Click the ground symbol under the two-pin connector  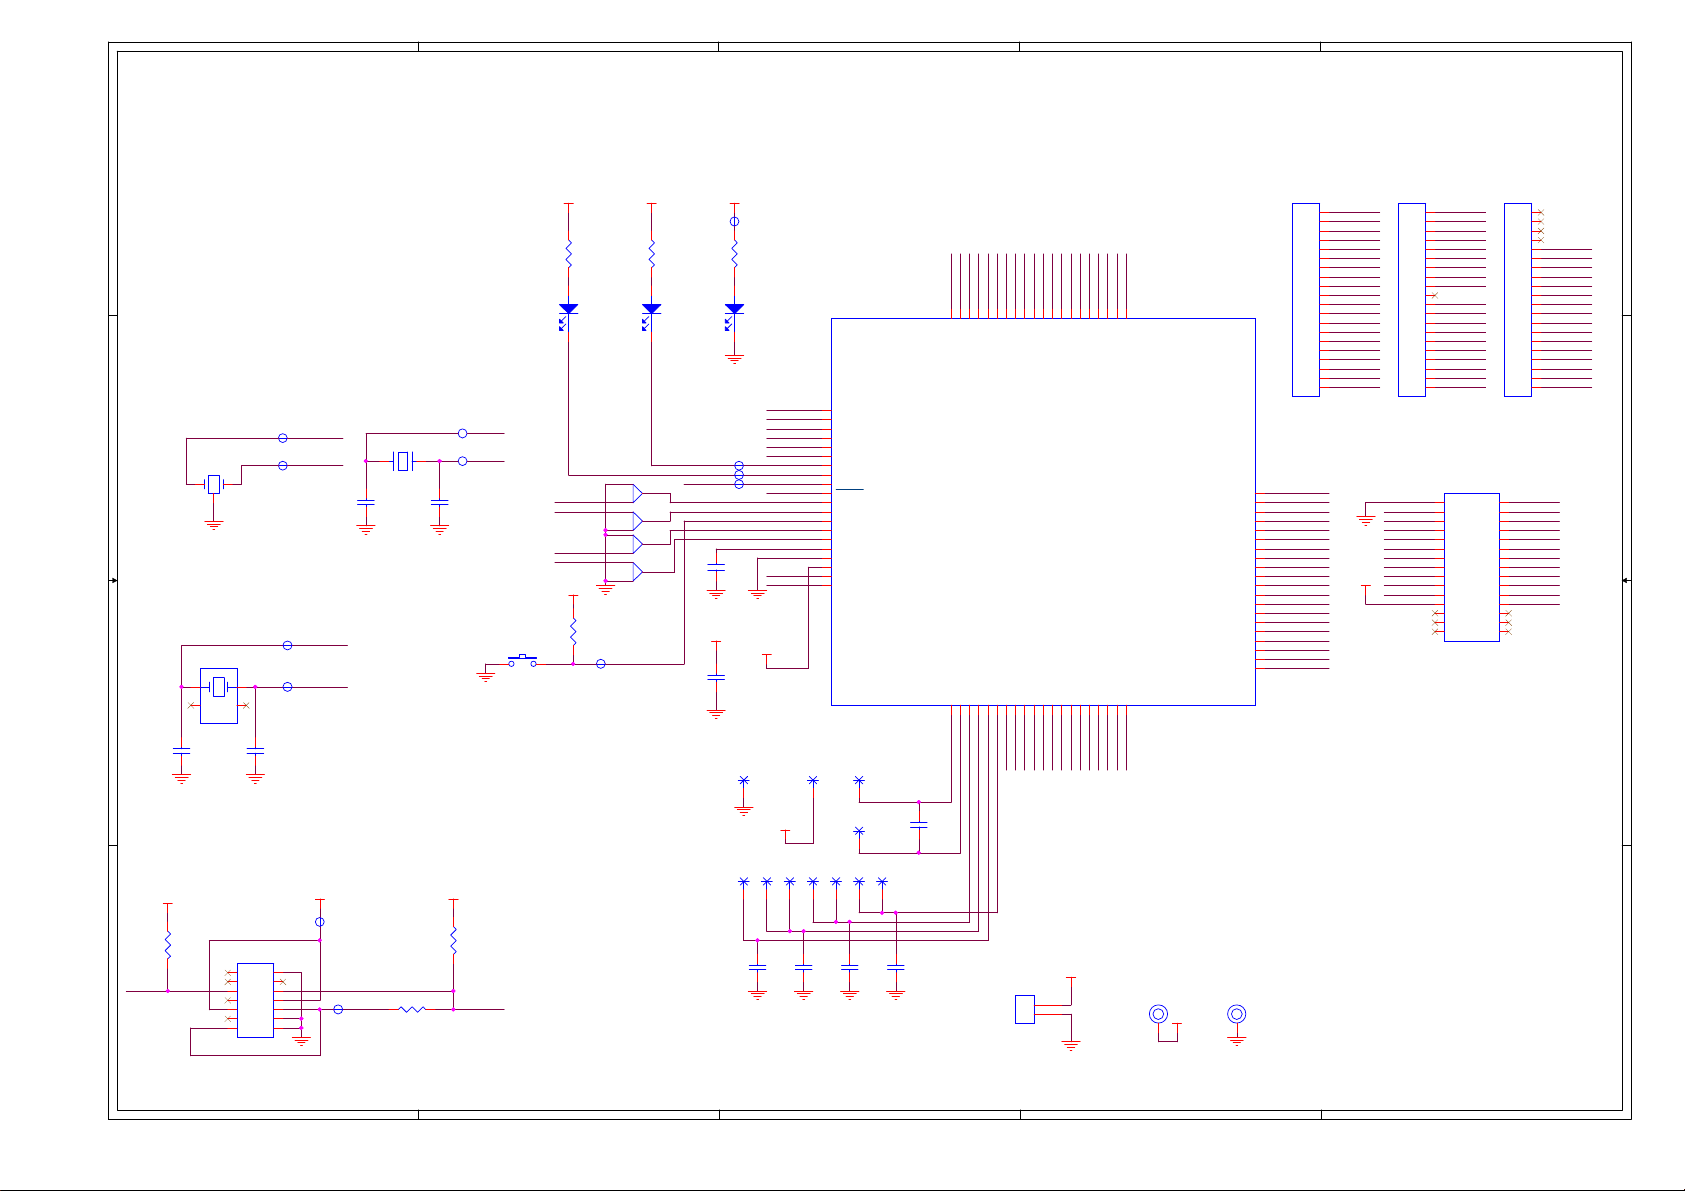tap(1071, 1045)
